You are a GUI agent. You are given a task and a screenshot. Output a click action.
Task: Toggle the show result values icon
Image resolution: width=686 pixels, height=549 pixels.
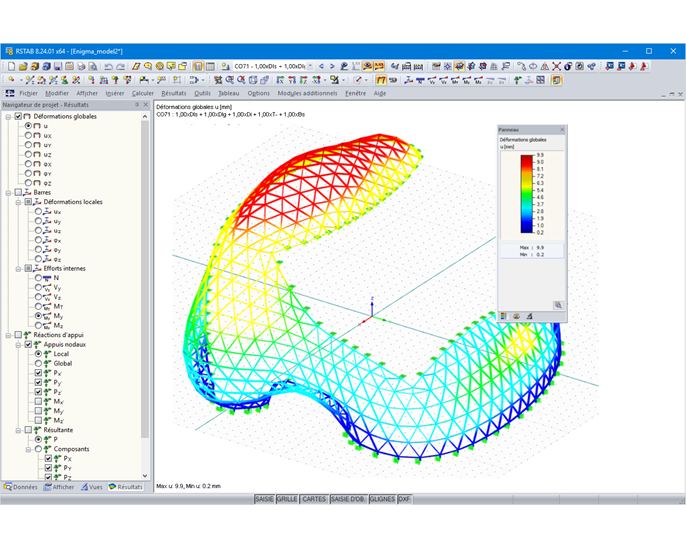[x=379, y=66]
